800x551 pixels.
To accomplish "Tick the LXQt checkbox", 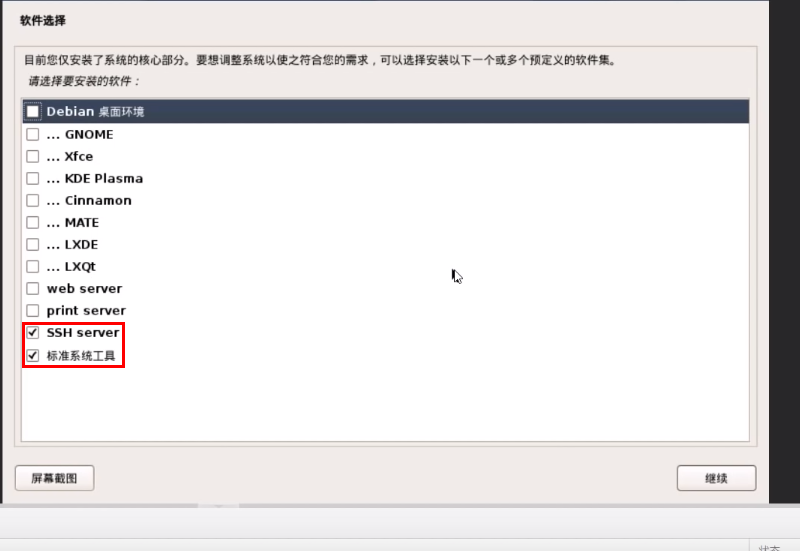I will pyautogui.click(x=33, y=266).
